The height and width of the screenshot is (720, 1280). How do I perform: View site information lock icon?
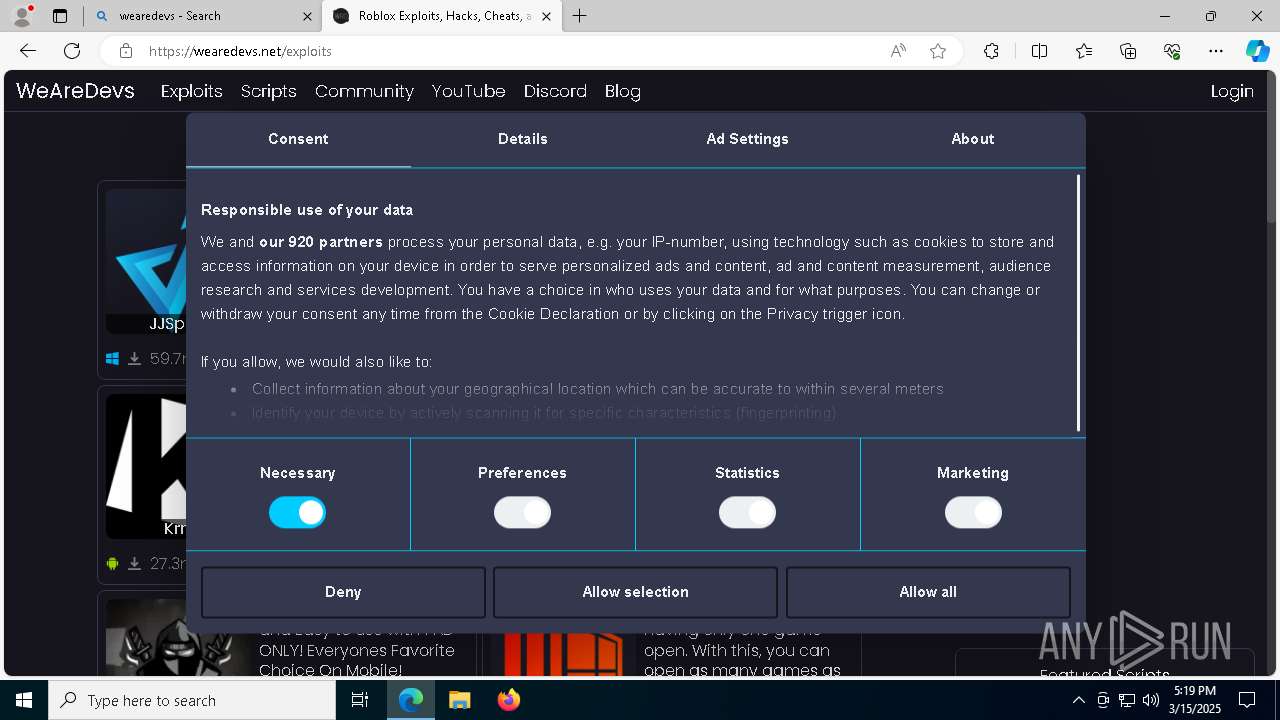125,51
